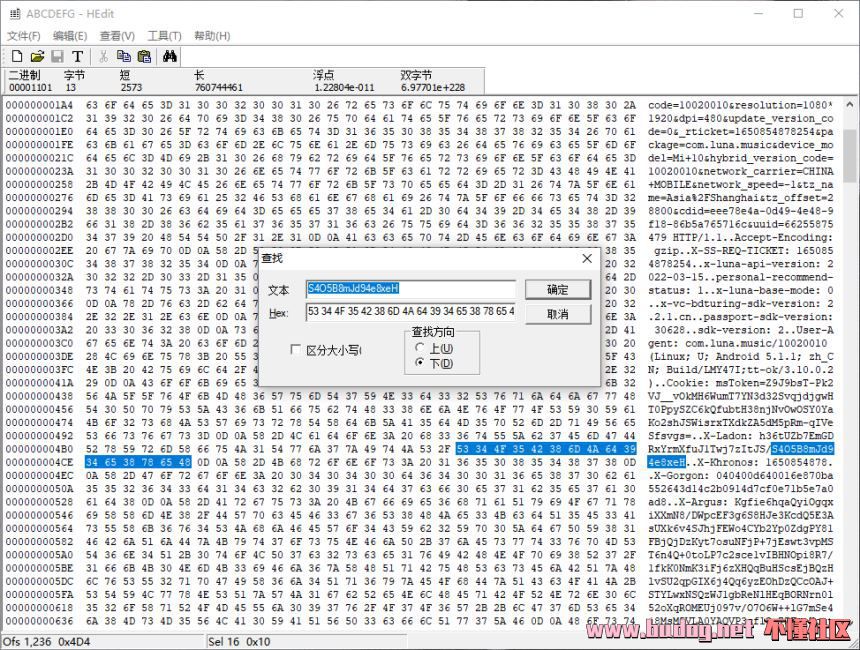The height and width of the screenshot is (650, 860).
Task: Click the vertical scrollbar up arrow
Action: (x=850, y=104)
